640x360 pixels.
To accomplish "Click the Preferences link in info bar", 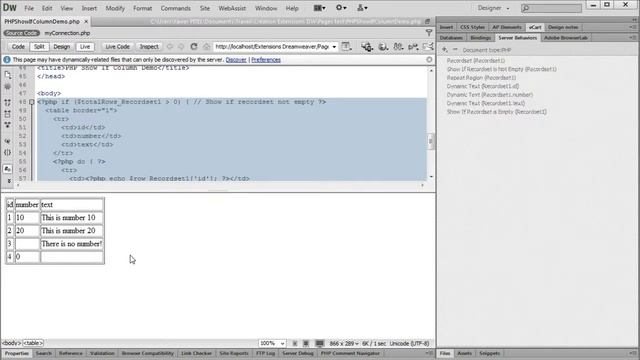I will [266, 60].
